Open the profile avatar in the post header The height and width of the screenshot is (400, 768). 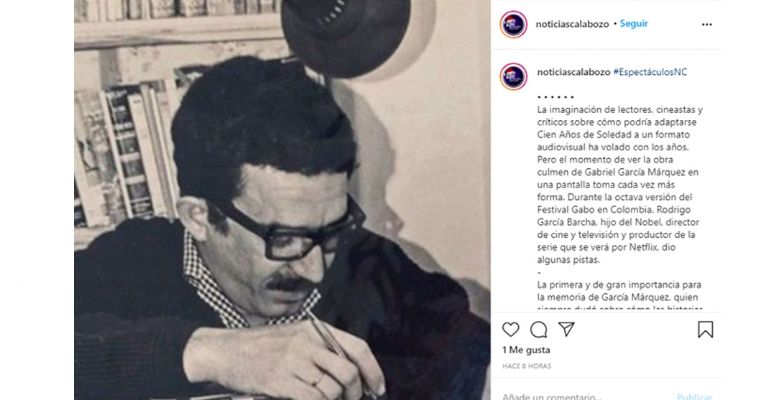(x=514, y=23)
